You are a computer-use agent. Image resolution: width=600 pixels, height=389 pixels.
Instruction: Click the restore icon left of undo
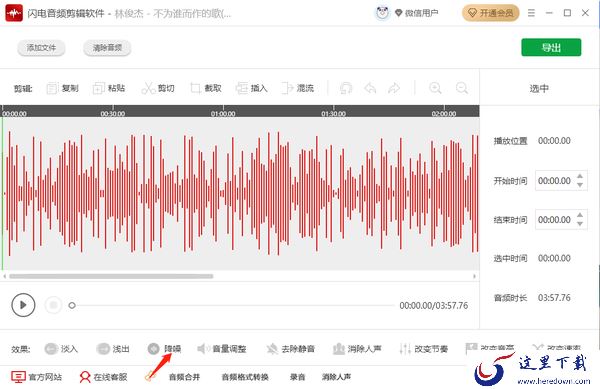346,88
